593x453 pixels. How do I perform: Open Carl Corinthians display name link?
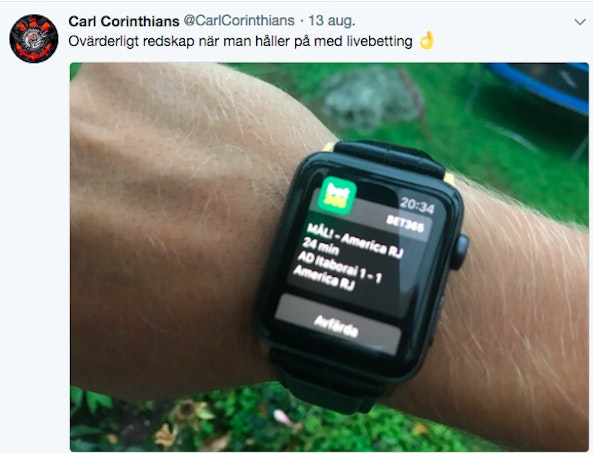pos(124,21)
